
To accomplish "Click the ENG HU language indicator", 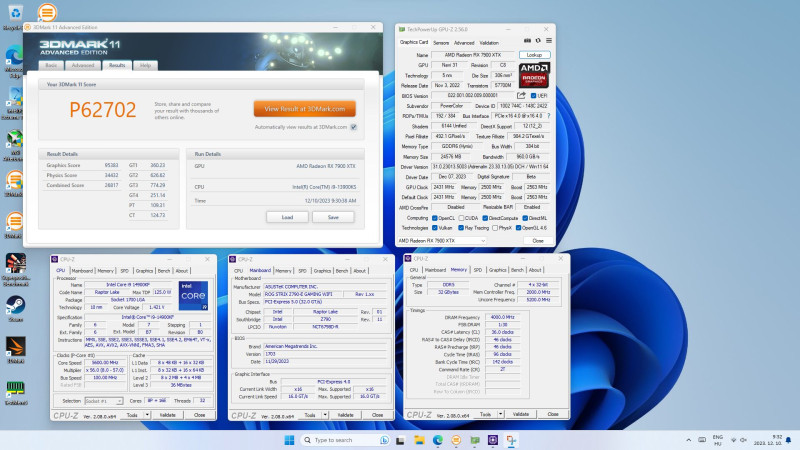I will (718, 440).
